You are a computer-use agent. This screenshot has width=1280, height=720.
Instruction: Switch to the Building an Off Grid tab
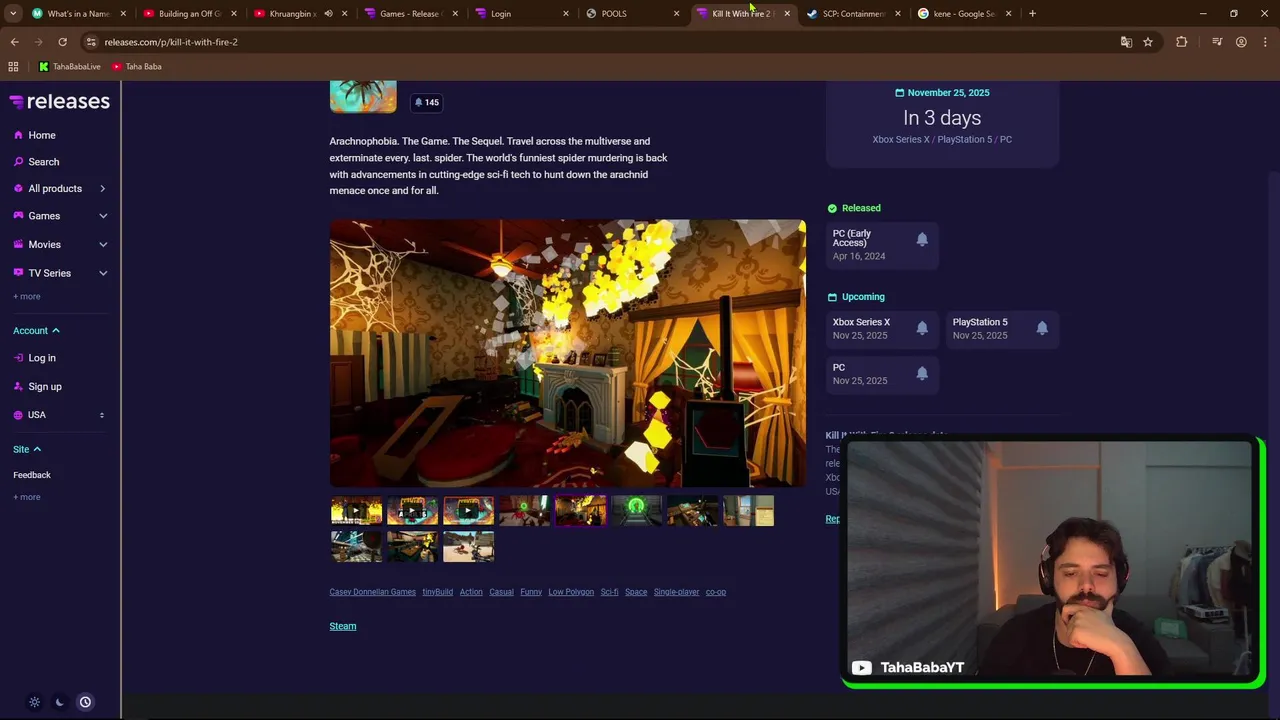(189, 14)
